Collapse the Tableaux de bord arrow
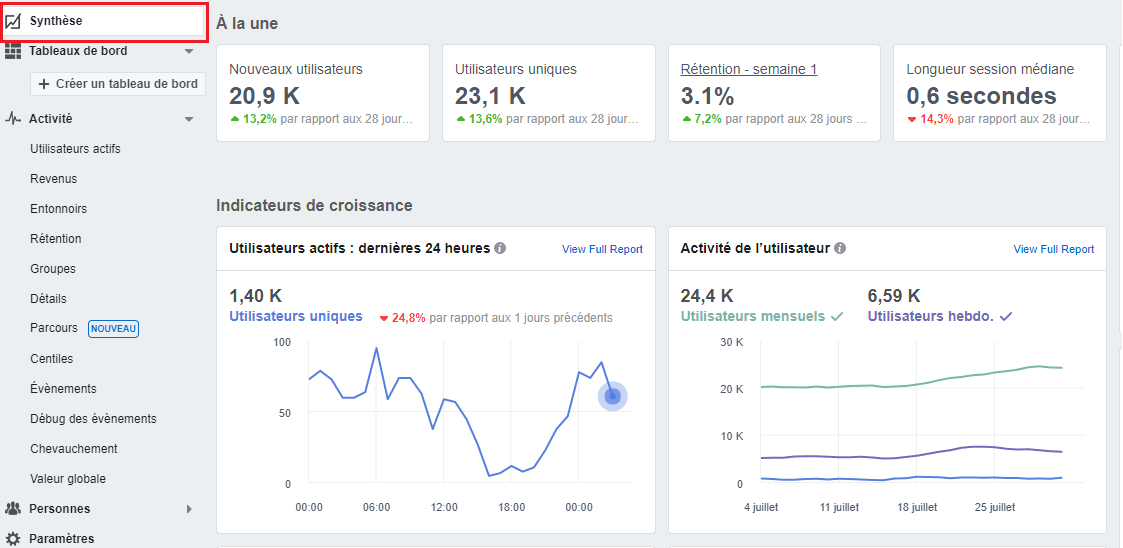 pos(189,52)
